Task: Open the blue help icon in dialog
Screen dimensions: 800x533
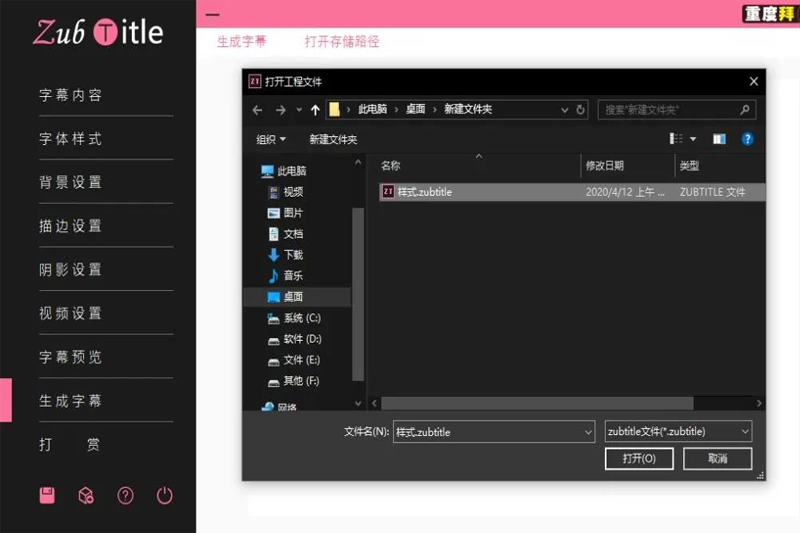Action: pyautogui.click(x=747, y=139)
